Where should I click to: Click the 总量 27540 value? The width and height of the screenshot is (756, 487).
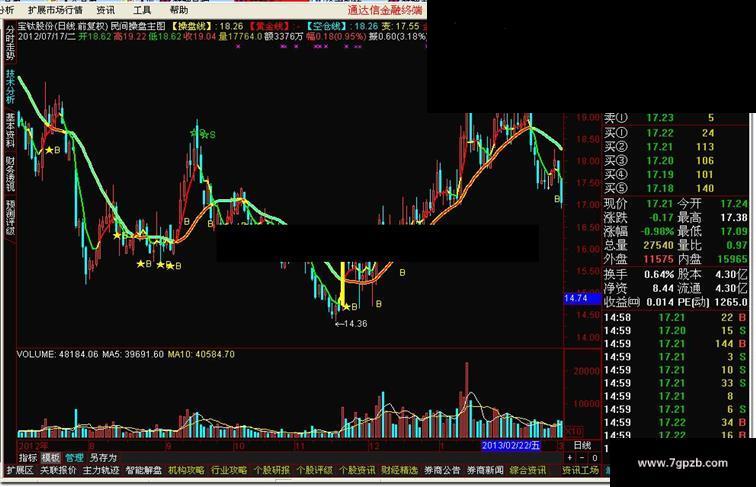tap(658, 245)
